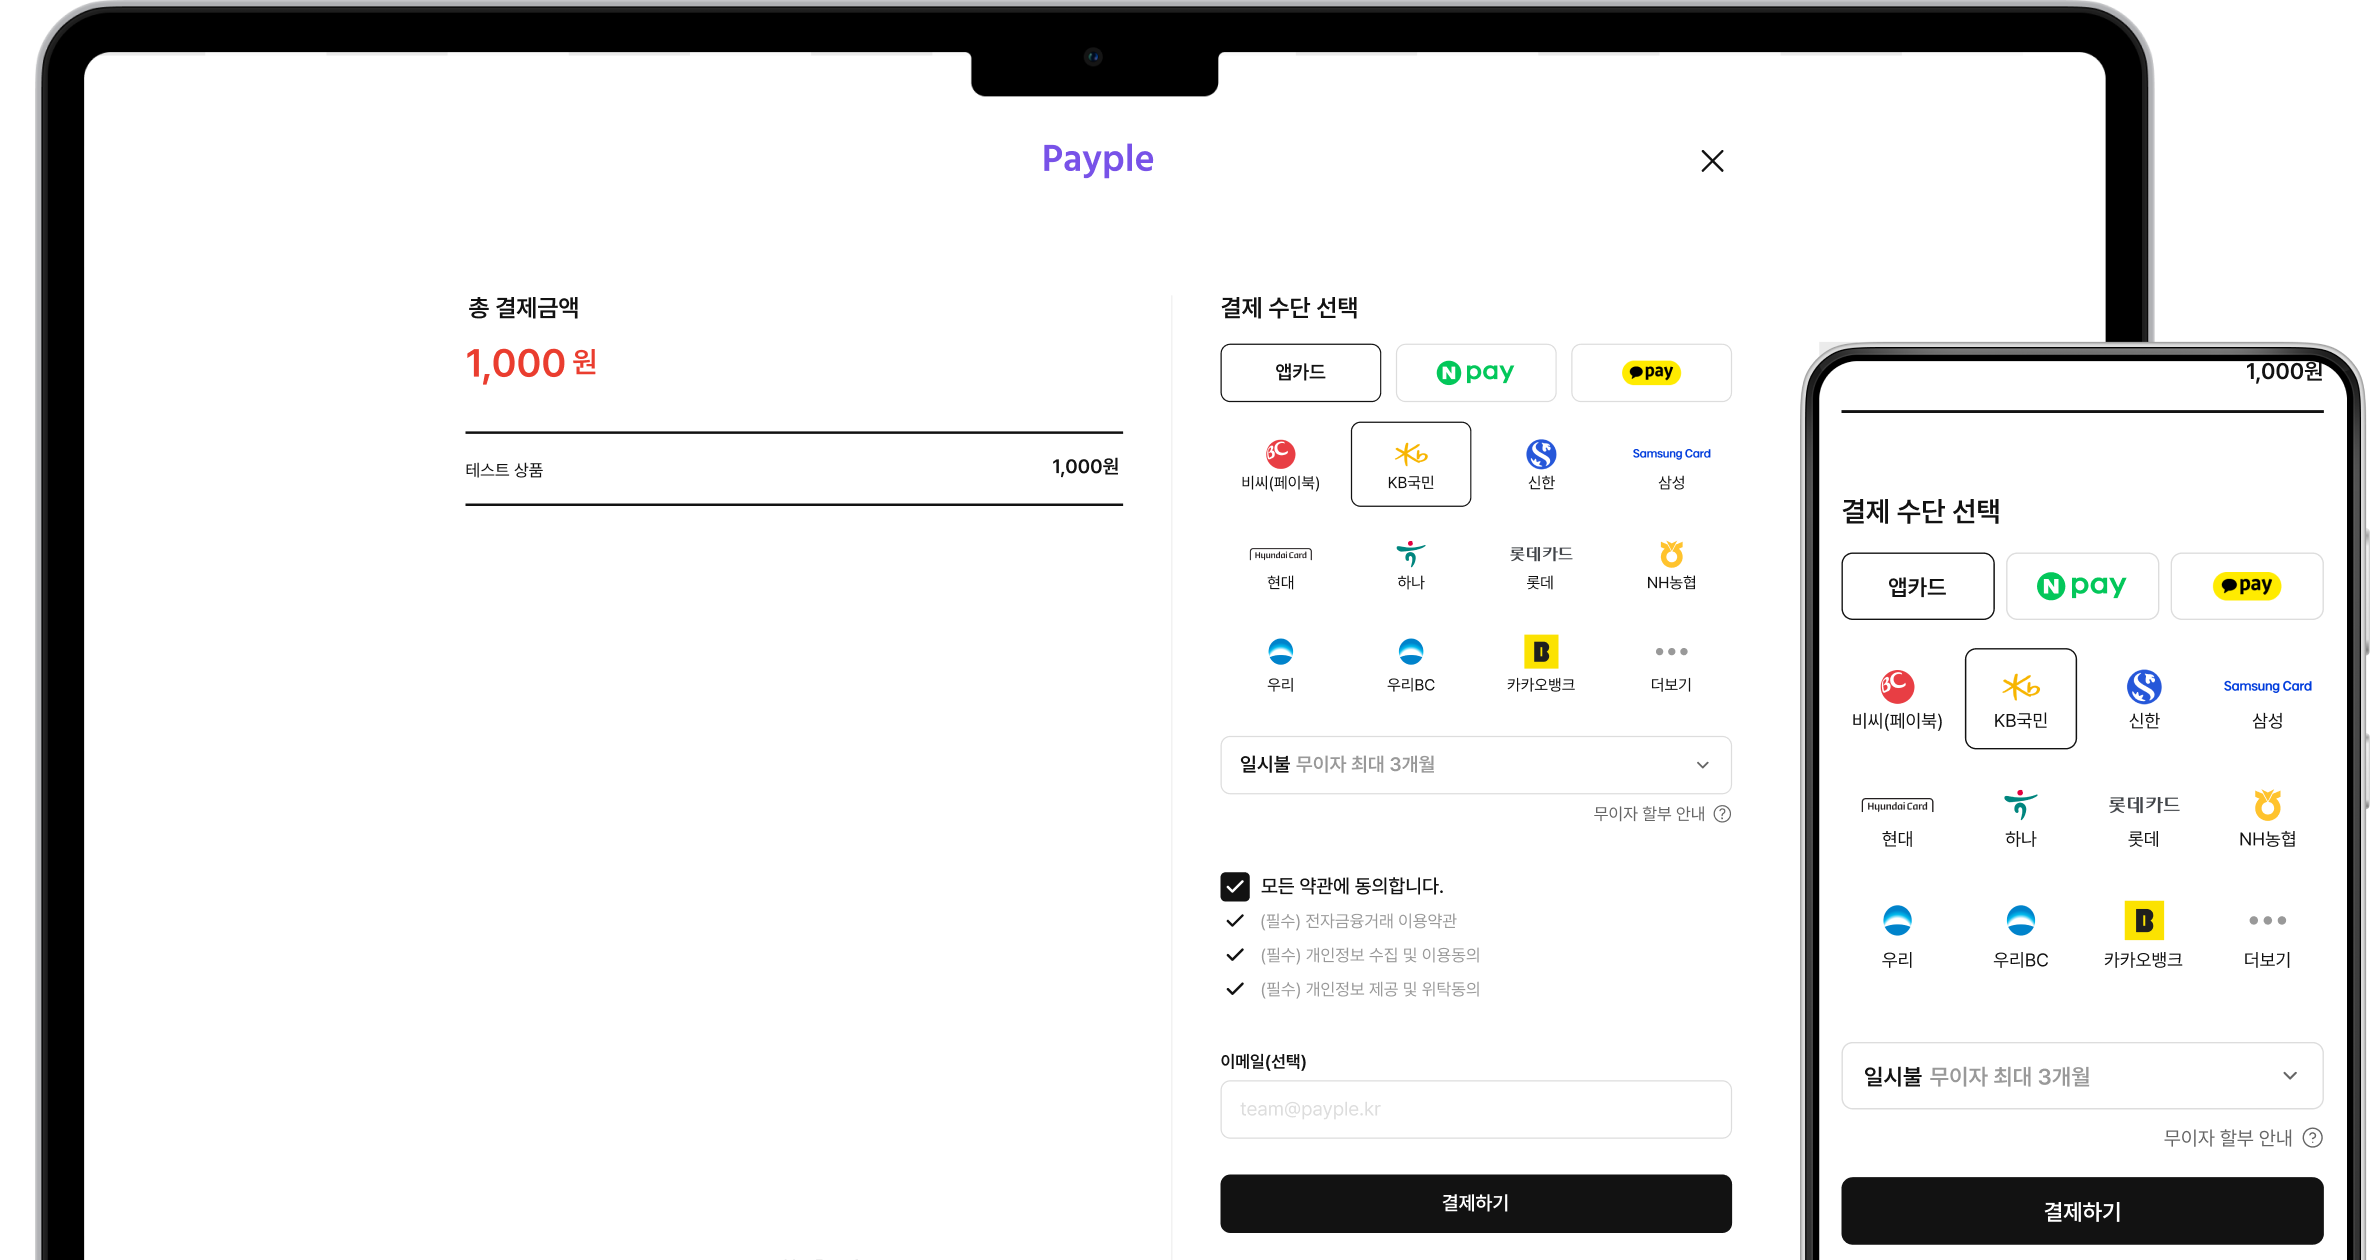Choose Kakao pay tab on phone
The height and width of the screenshot is (1260, 2370).
pyautogui.click(x=2247, y=586)
